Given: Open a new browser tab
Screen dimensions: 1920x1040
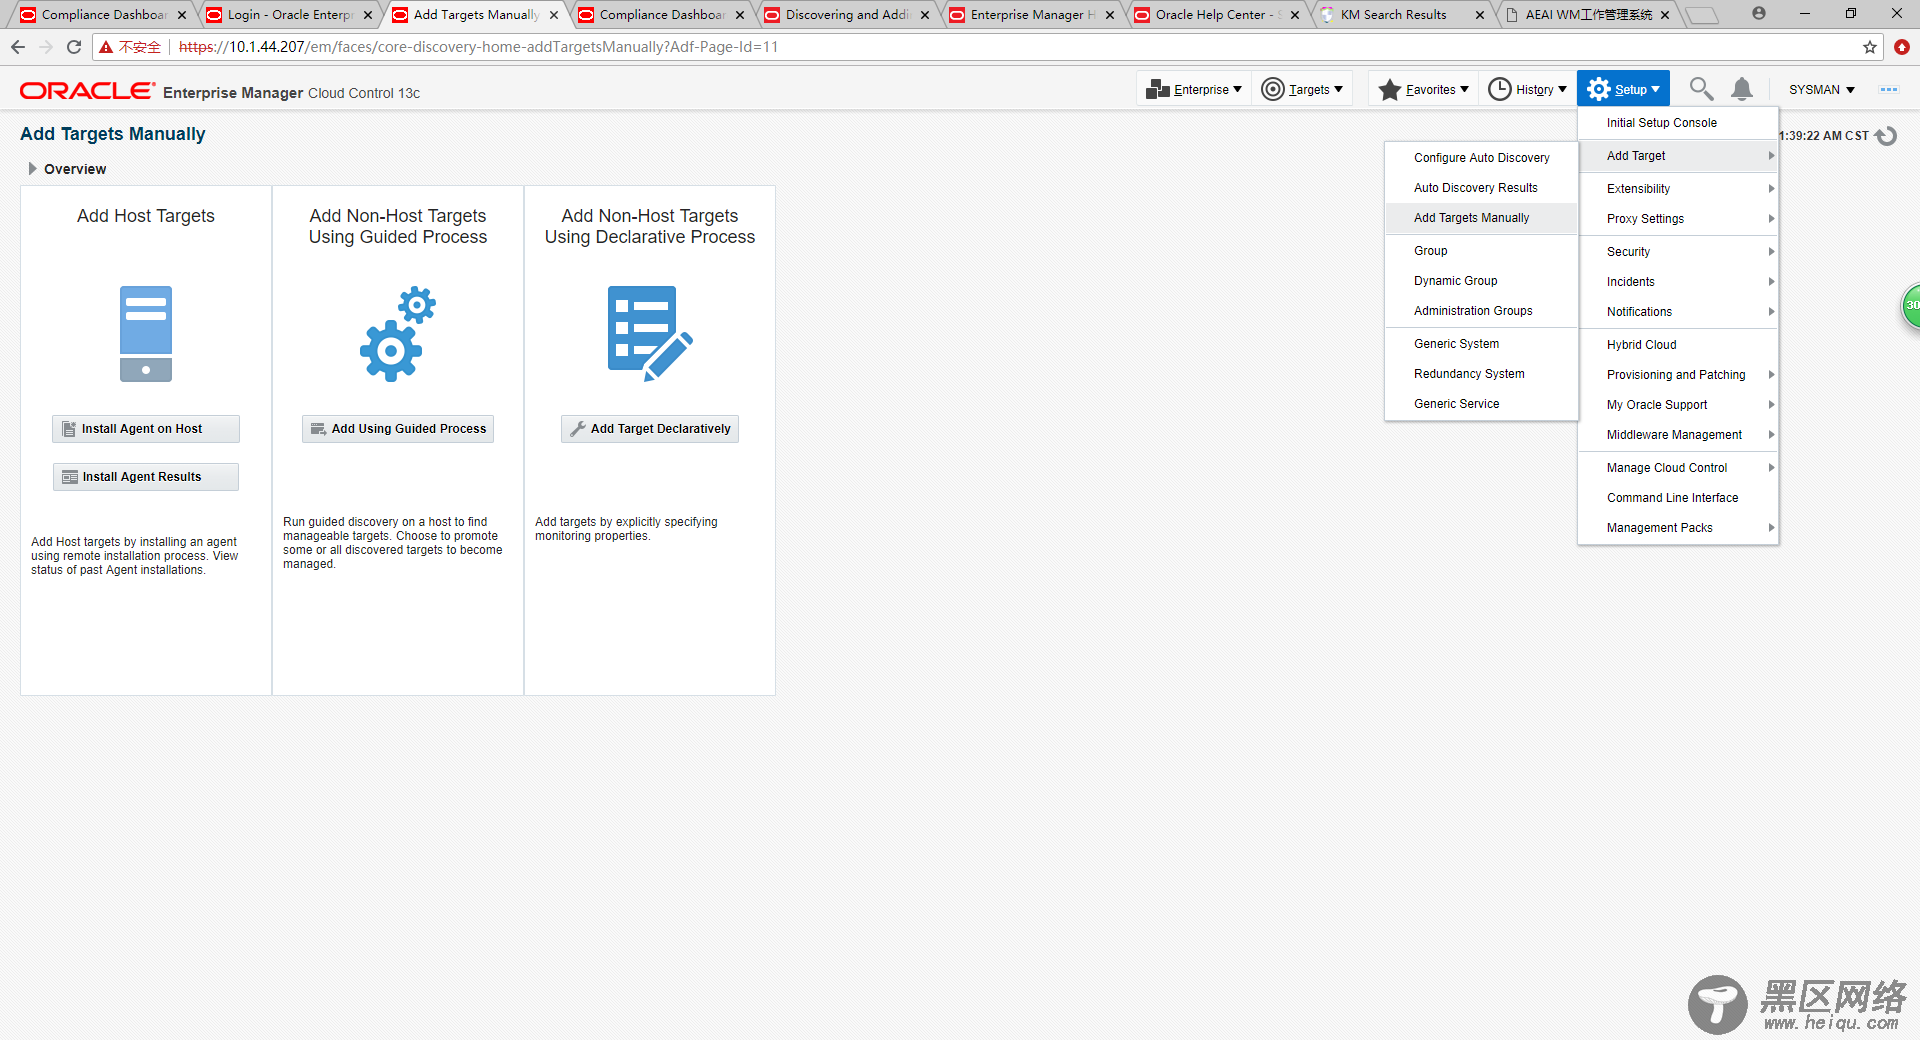Looking at the screenshot, I should click(1702, 15).
